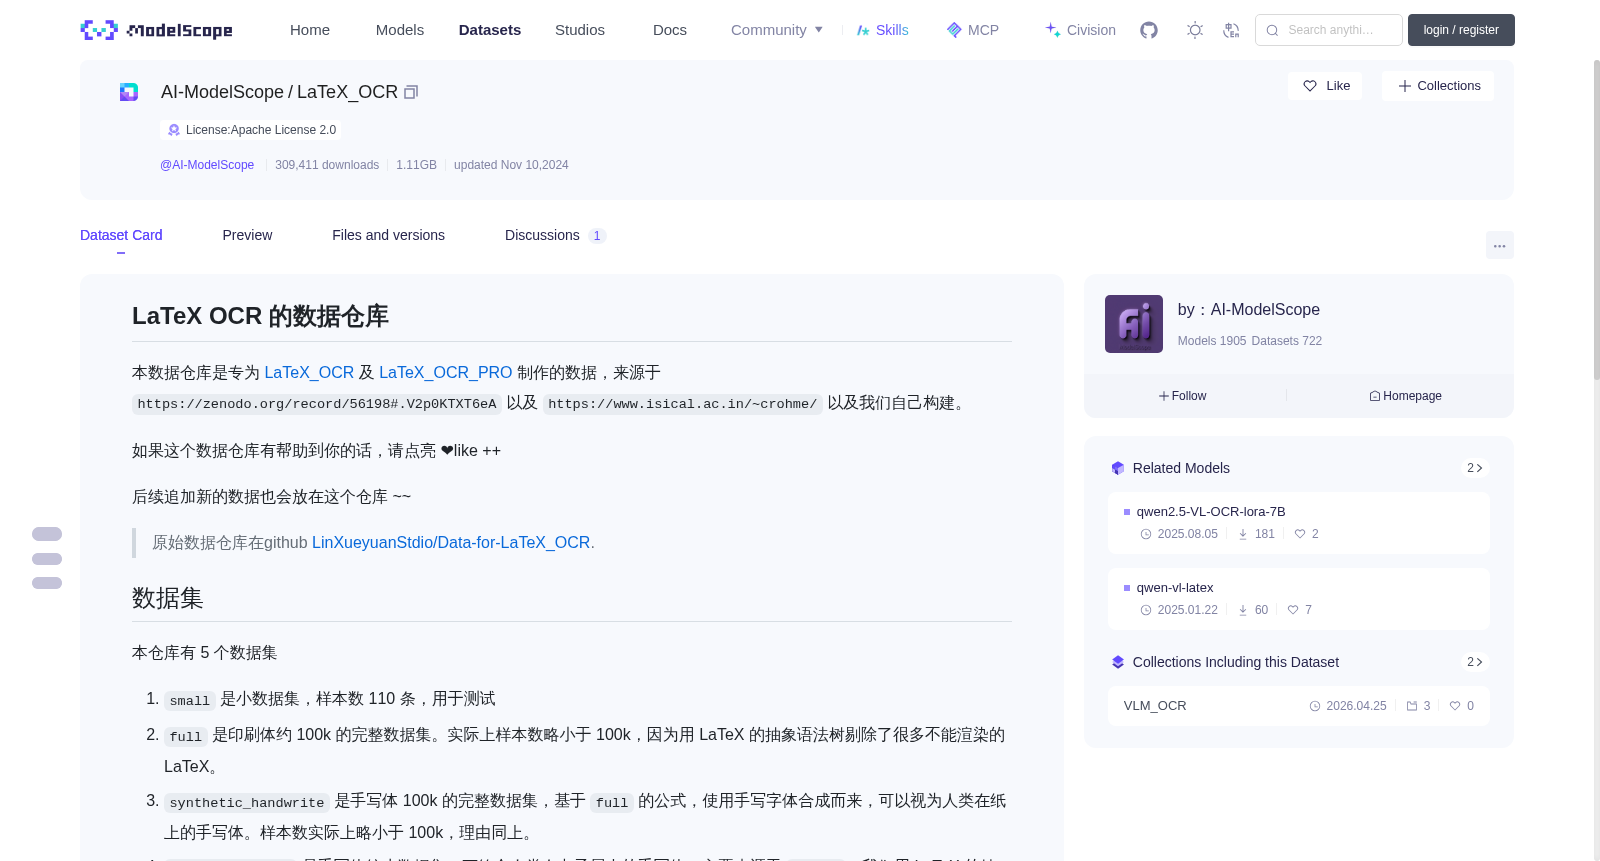This screenshot has width=1600, height=861.
Task: Click the 'synthetic_handwrite' code label
Action: (x=247, y=803)
